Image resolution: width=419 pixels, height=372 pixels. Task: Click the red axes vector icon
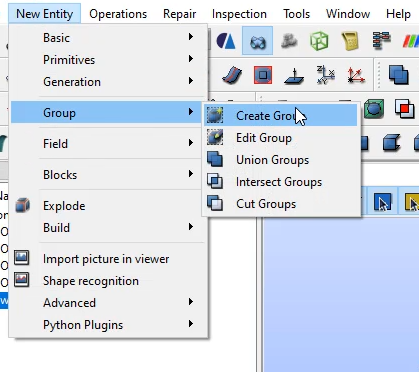coord(356,75)
